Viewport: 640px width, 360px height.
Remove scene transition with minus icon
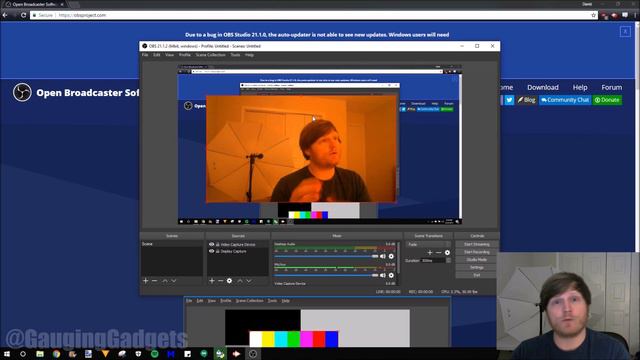click(x=438, y=253)
